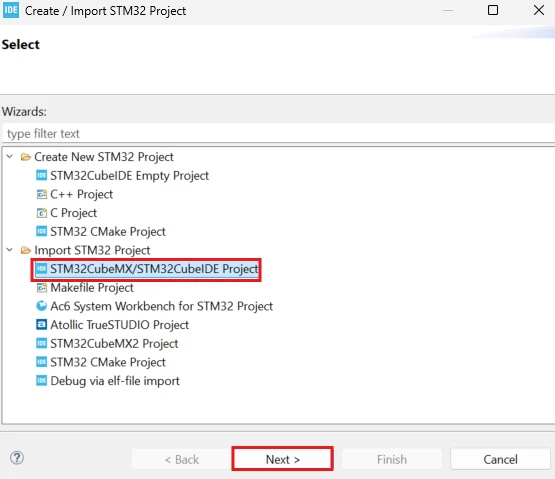This screenshot has width=555, height=479.
Task: Click the Atollic TrueSTUDIO icon
Action: point(41,325)
